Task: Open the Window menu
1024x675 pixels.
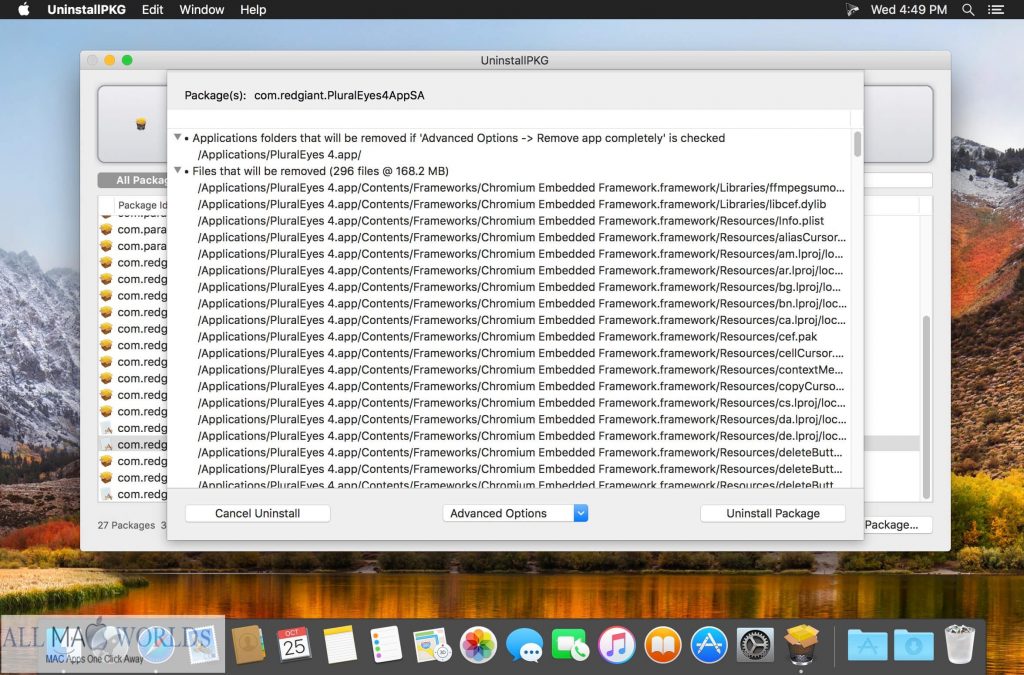Action: [x=202, y=10]
